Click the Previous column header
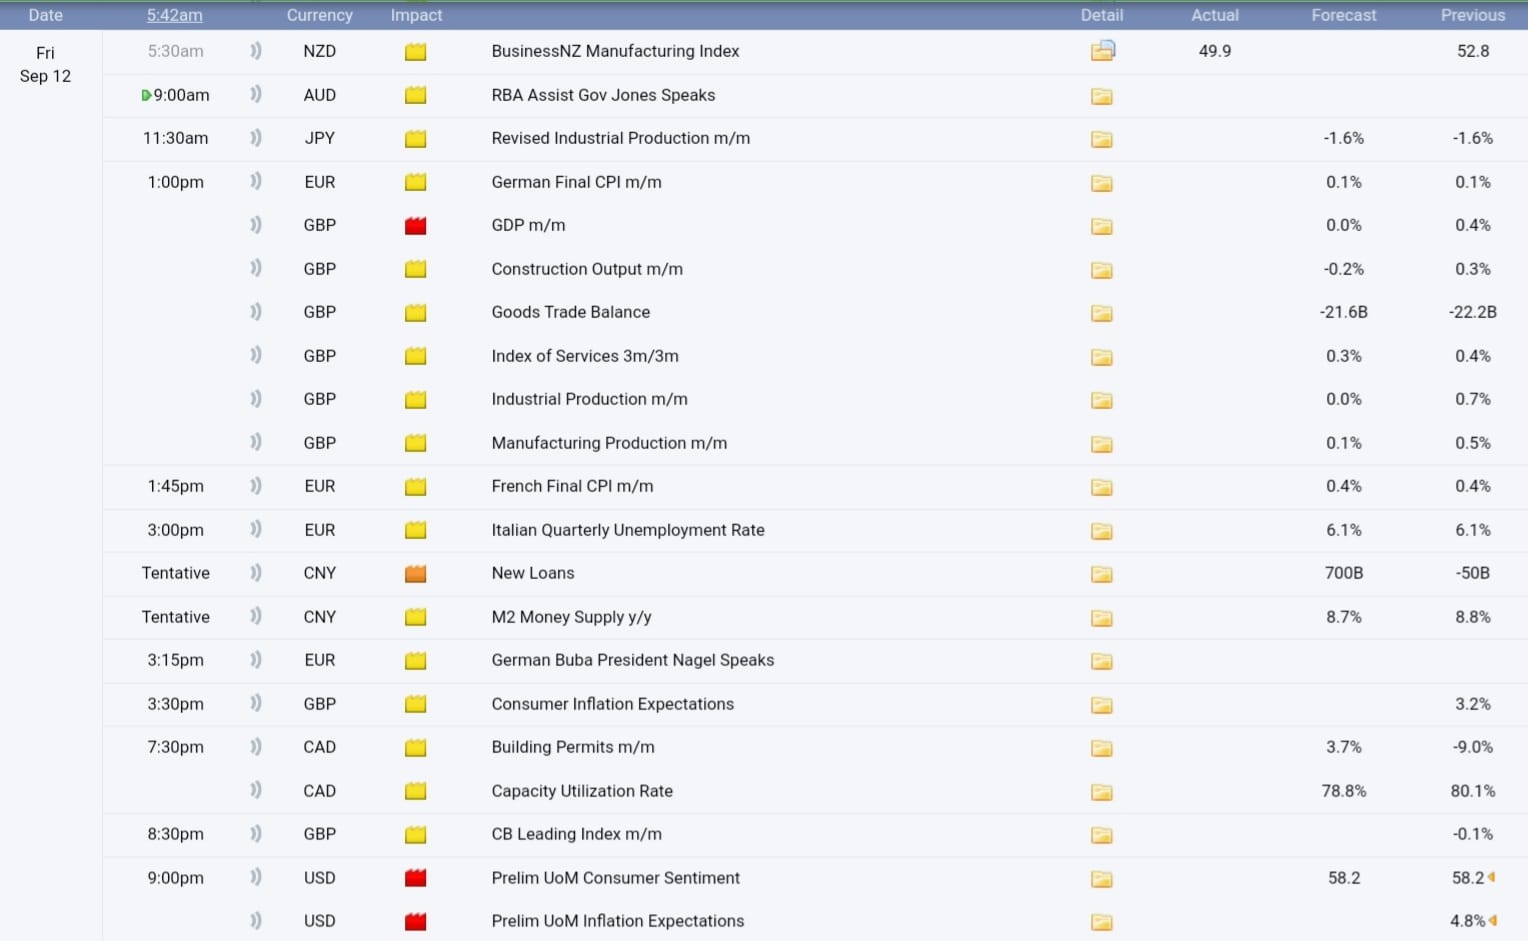Viewport: 1528px width, 941px height. pyautogui.click(x=1472, y=15)
